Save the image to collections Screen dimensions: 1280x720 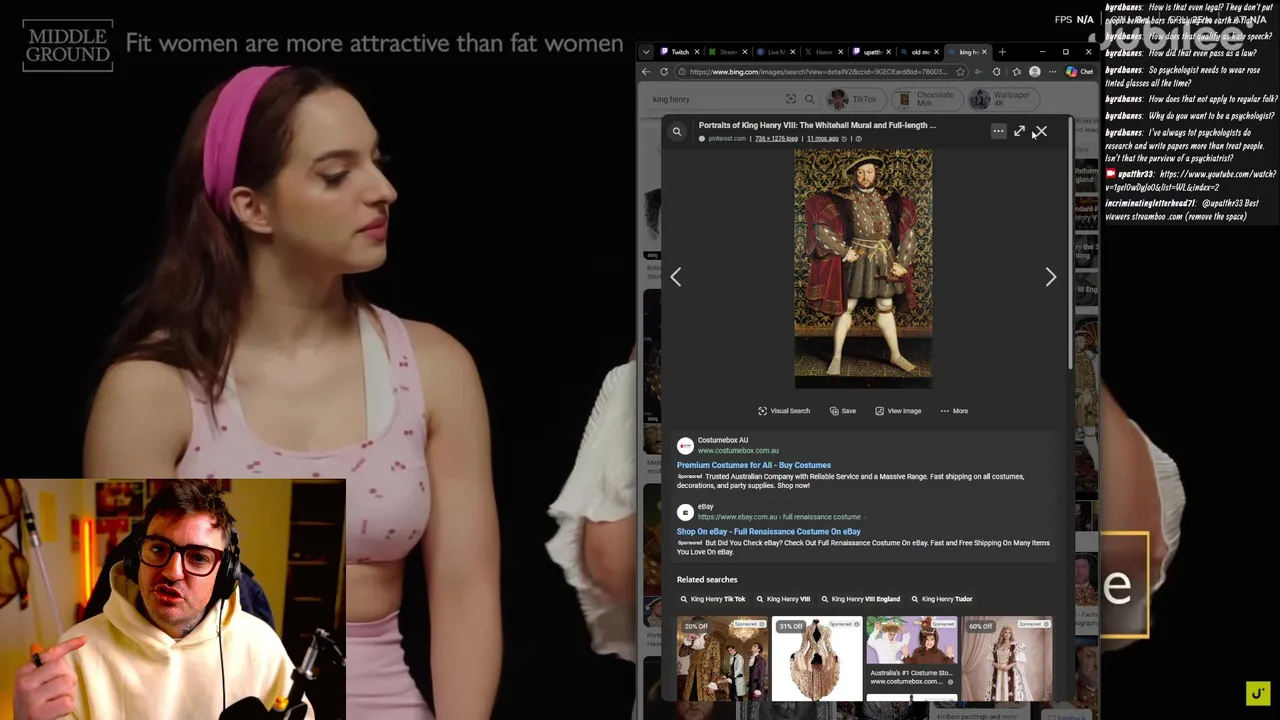843,411
